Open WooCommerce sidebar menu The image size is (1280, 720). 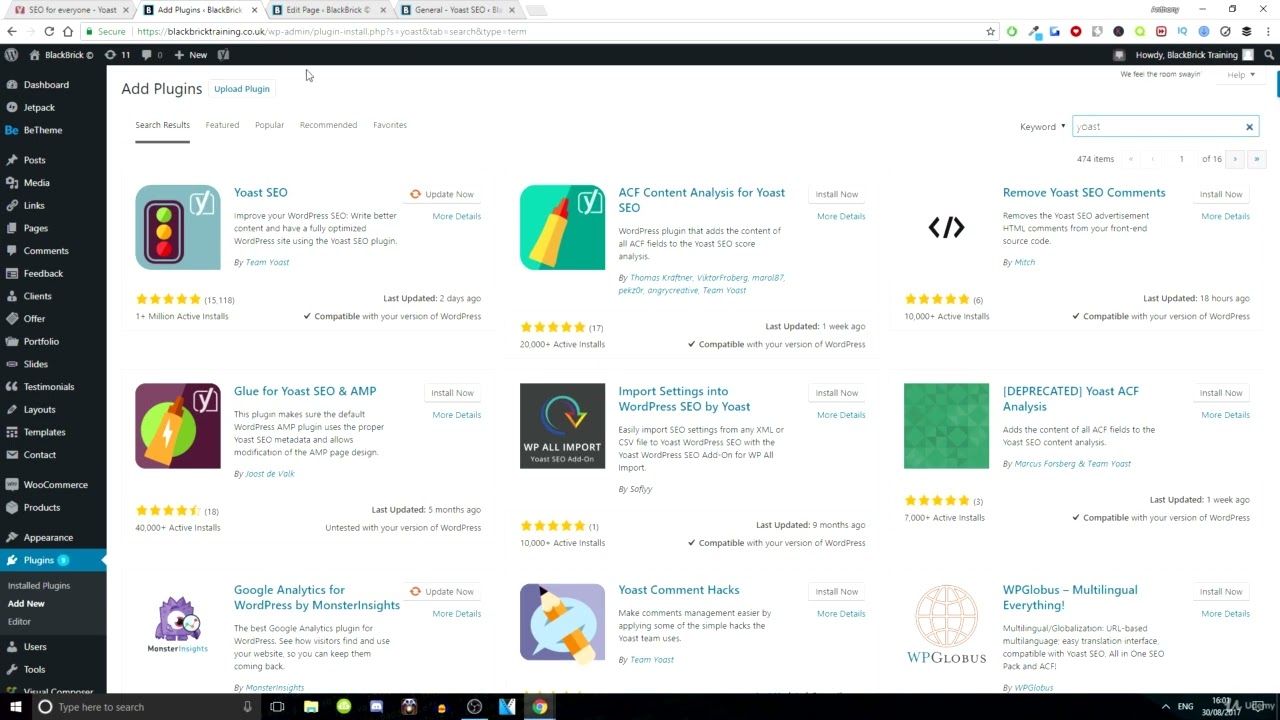[55, 485]
